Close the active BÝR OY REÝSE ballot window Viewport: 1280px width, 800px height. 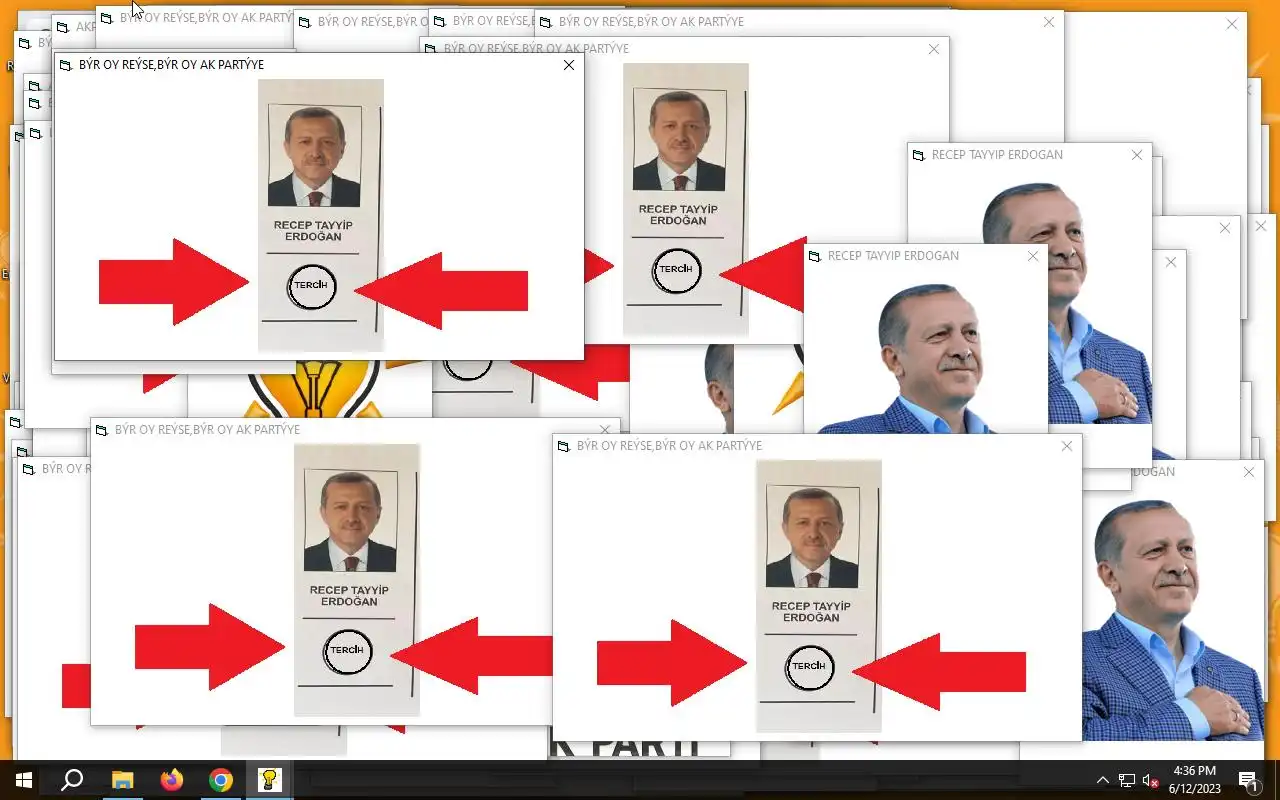point(569,65)
